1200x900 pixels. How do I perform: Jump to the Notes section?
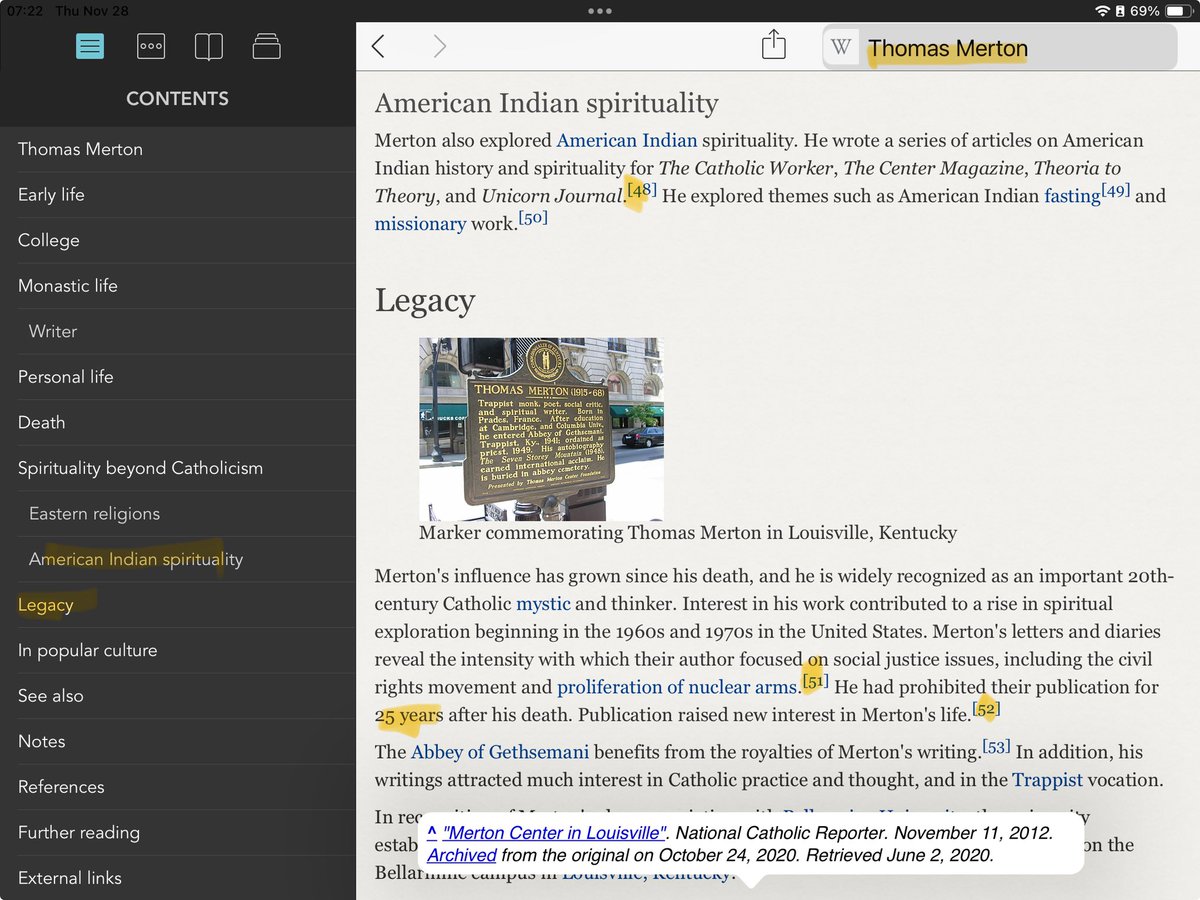(178, 741)
